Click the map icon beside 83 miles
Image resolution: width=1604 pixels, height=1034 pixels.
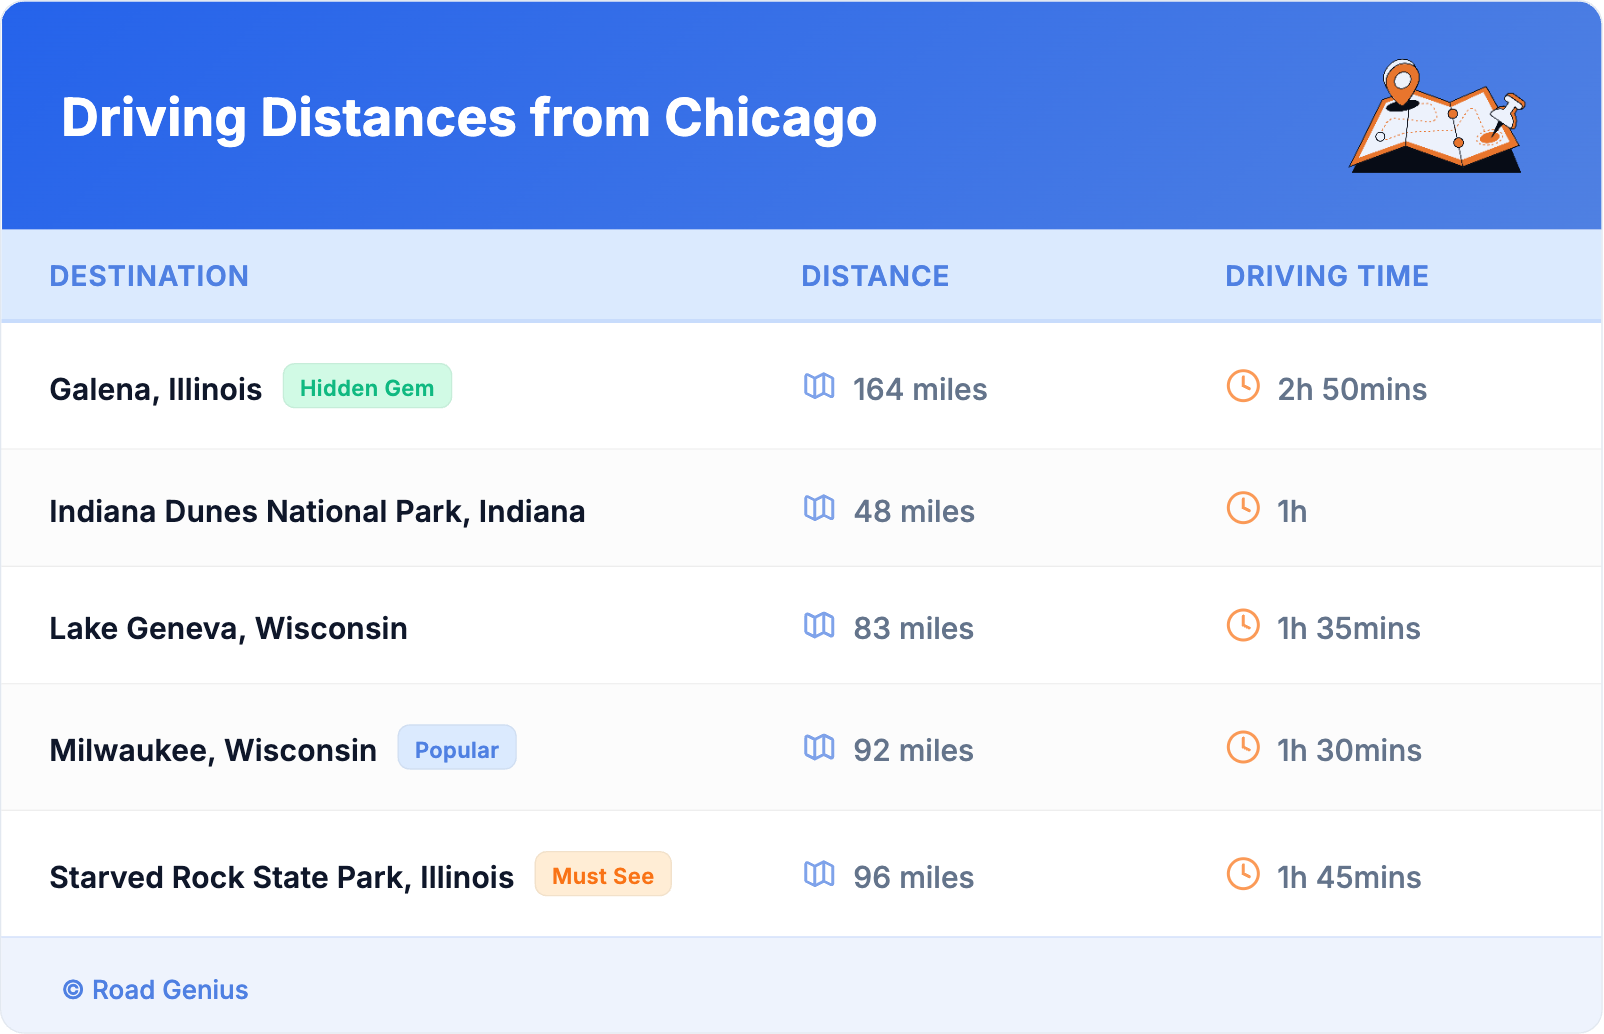point(819,625)
